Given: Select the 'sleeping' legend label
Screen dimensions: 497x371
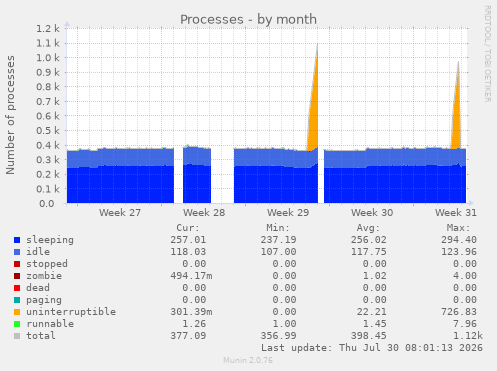Looking at the screenshot, I should point(50,240).
